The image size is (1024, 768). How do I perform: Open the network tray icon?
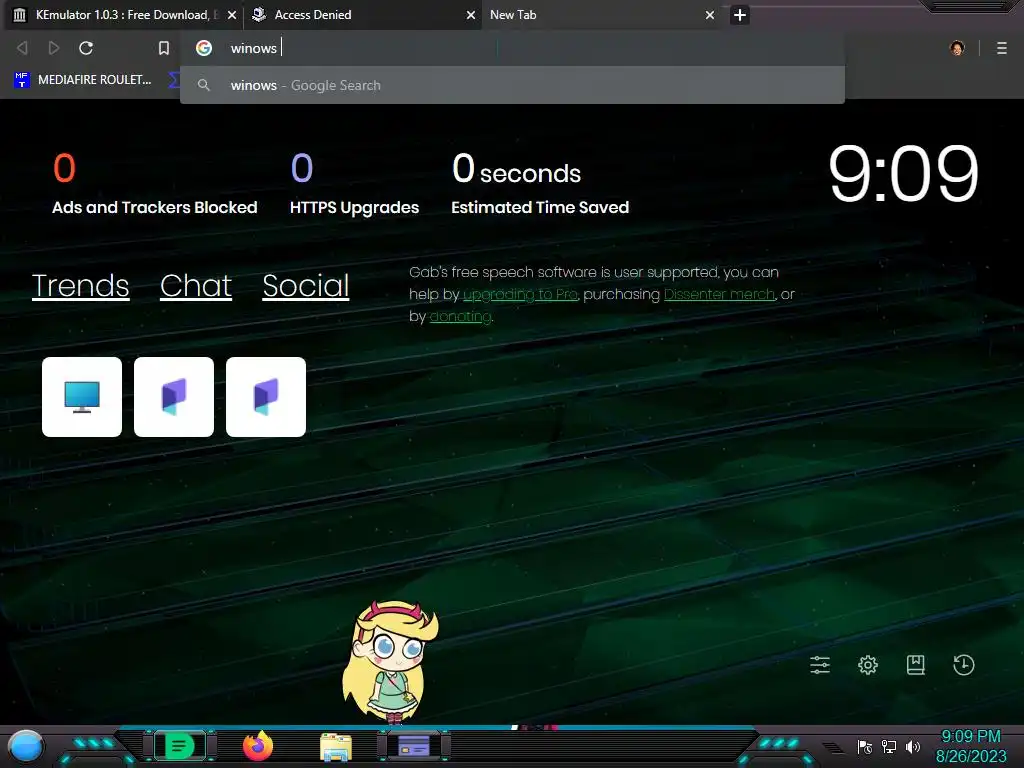(889, 746)
